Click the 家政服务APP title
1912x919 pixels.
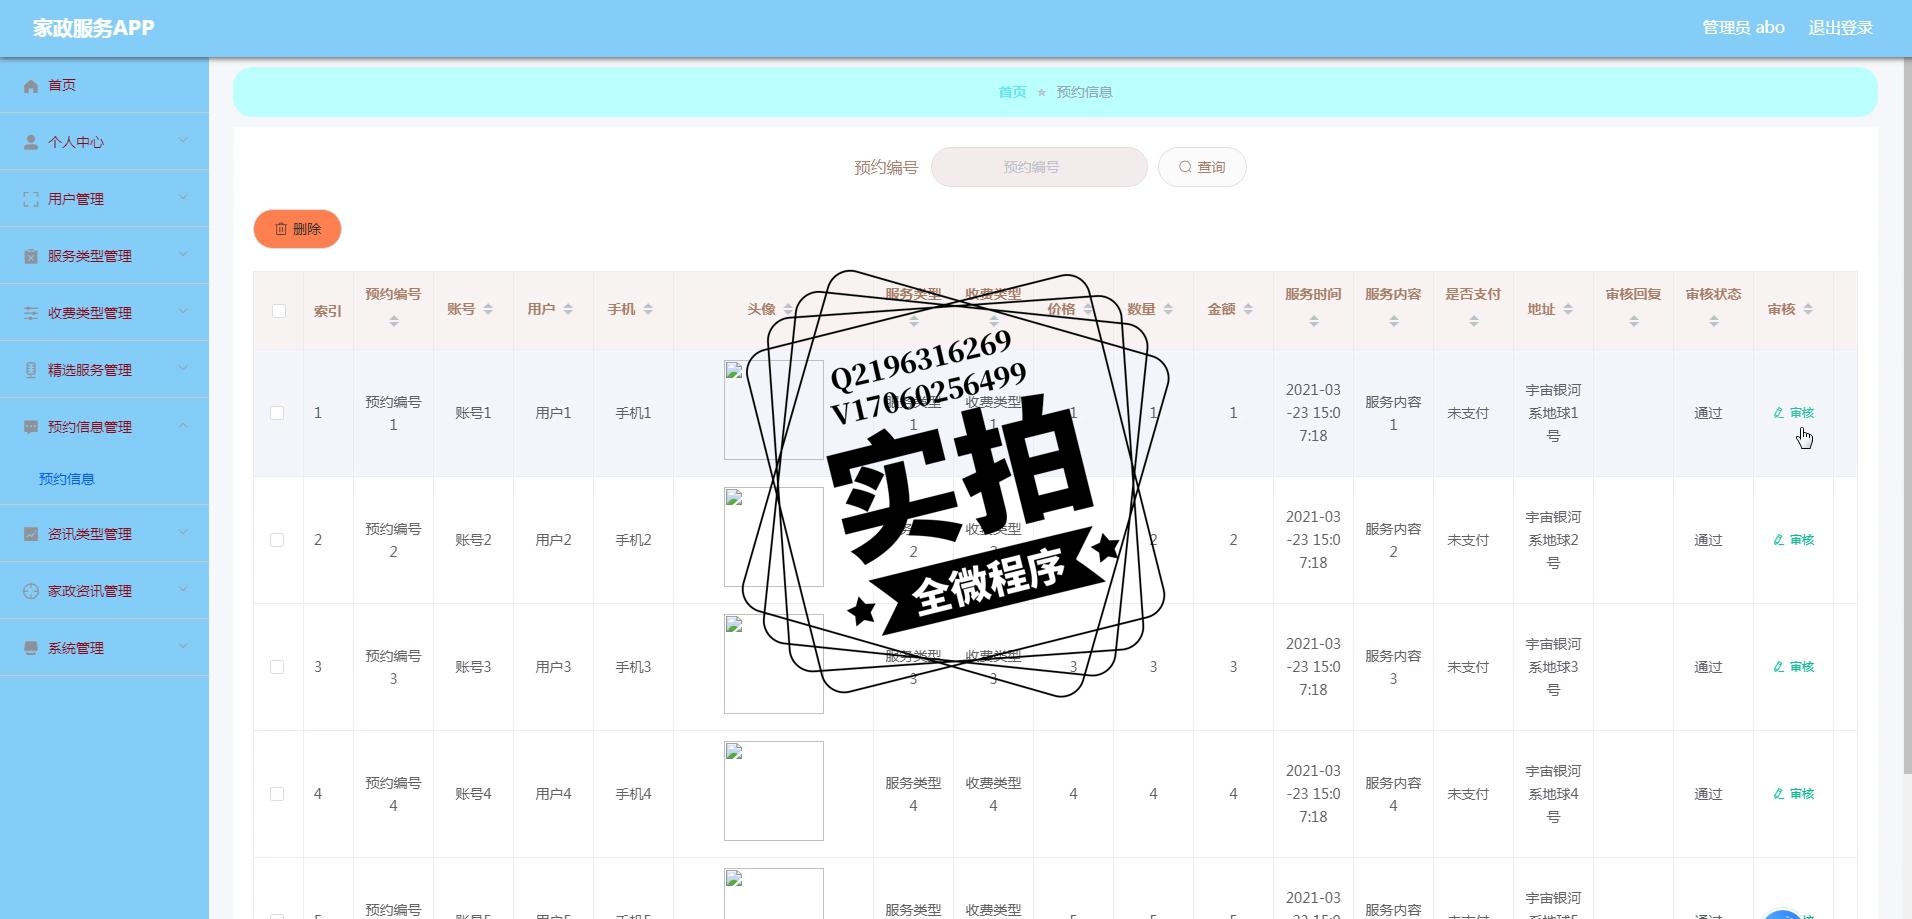[x=94, y=28]
